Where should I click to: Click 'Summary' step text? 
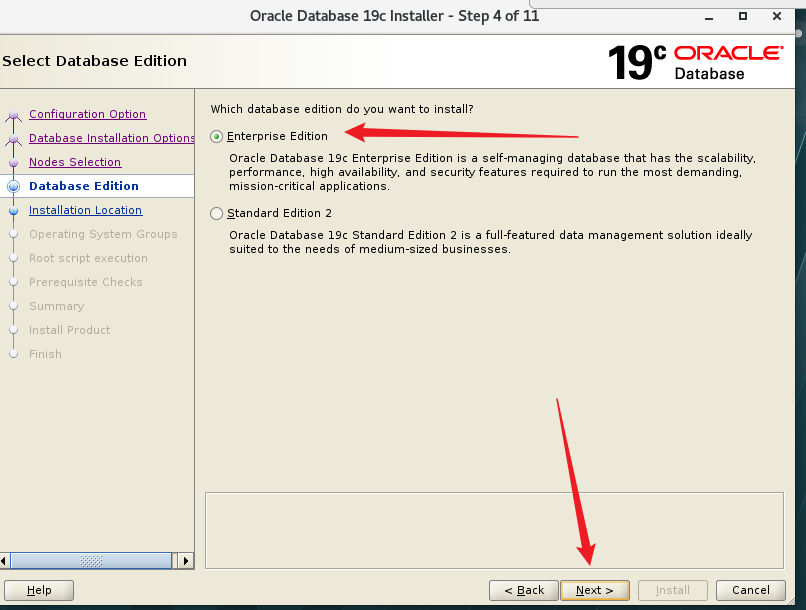pos(57,306)
